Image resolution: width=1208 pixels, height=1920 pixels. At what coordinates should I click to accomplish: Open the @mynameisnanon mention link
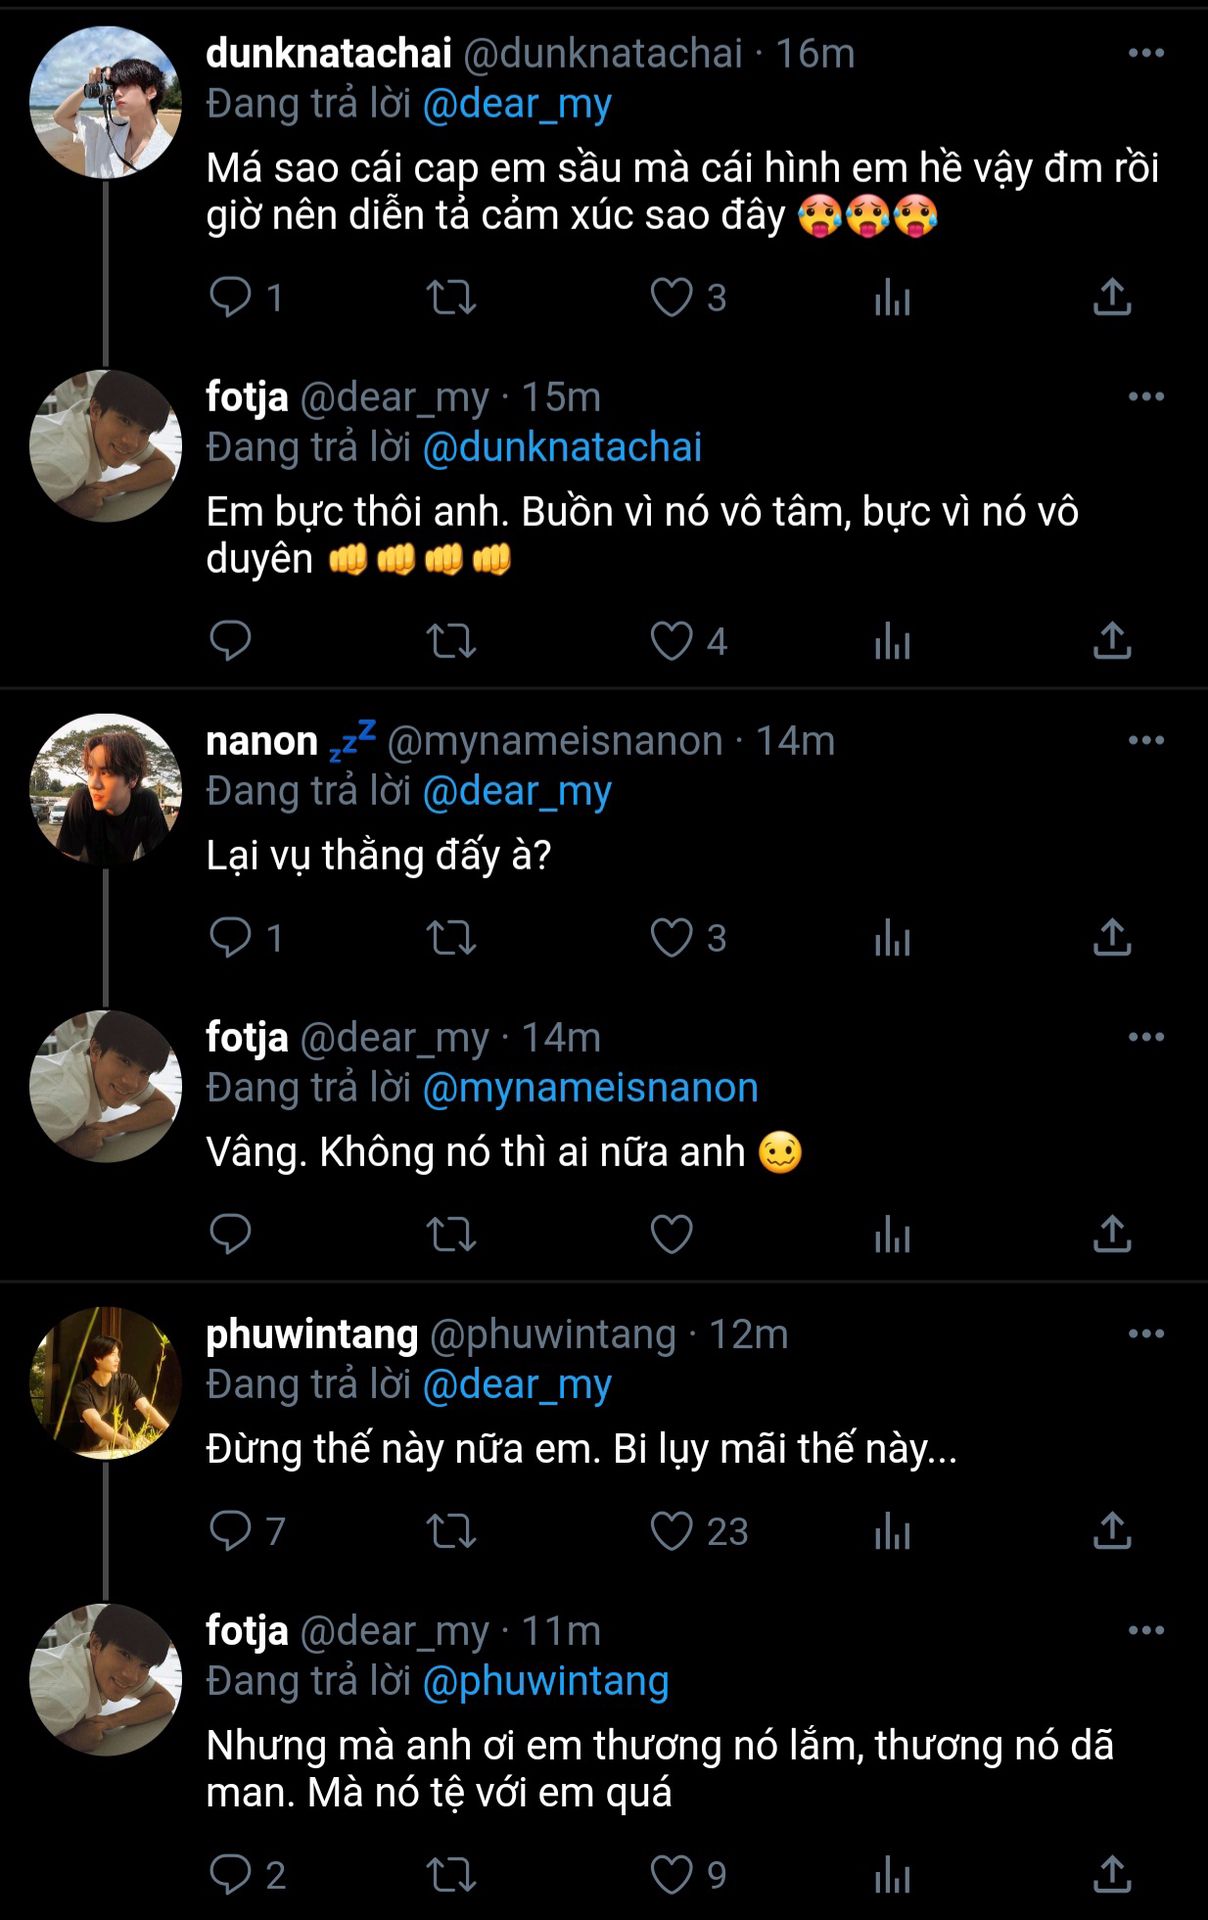tap(590, 1088)
